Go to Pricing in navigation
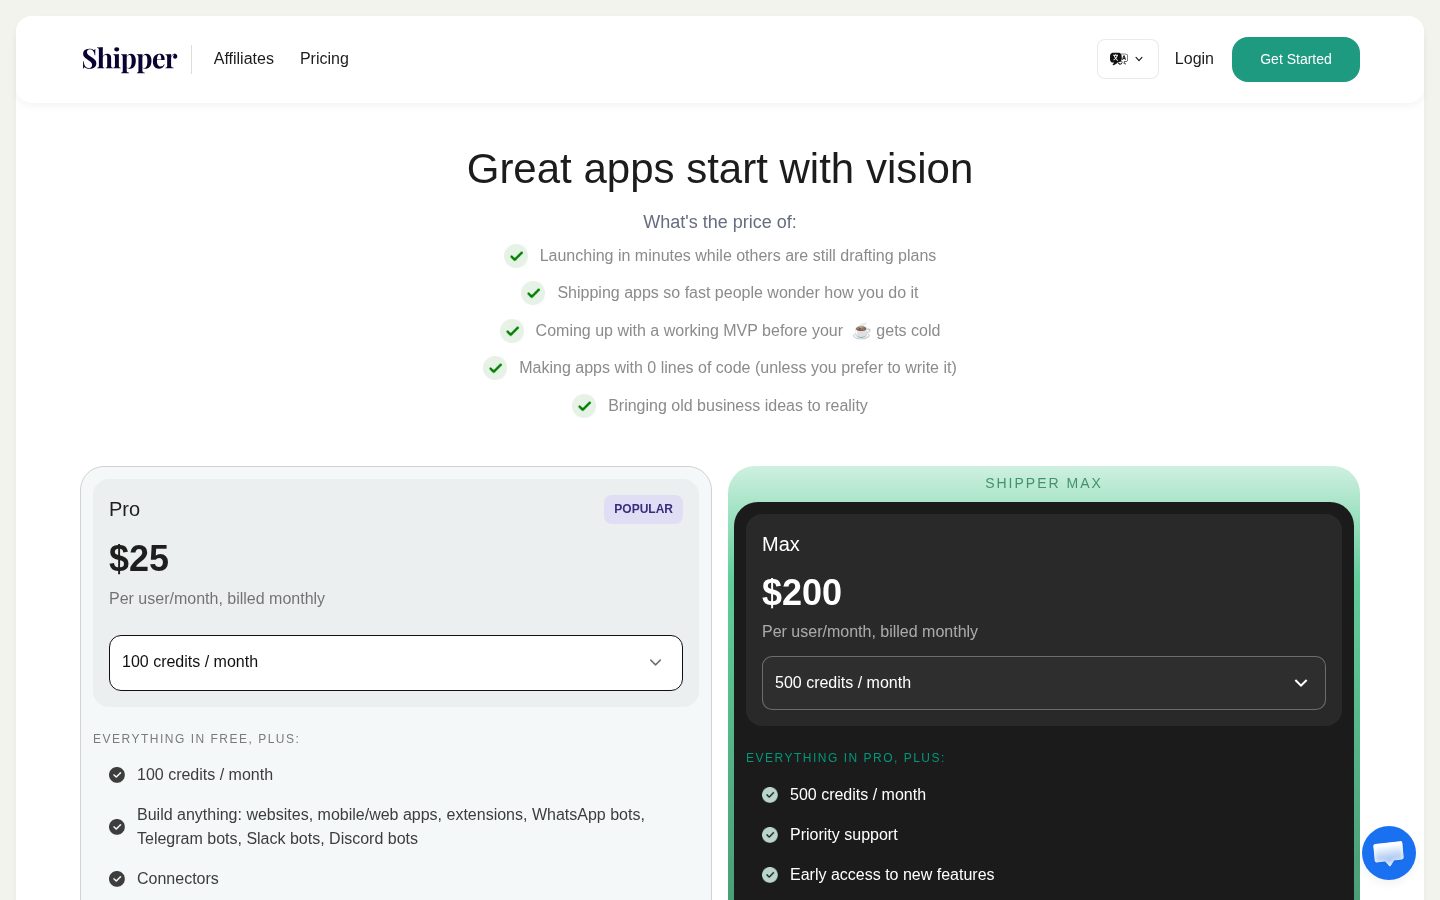Image resolution: width=1440 pixels, height=900 pixels. pos(324,59)
